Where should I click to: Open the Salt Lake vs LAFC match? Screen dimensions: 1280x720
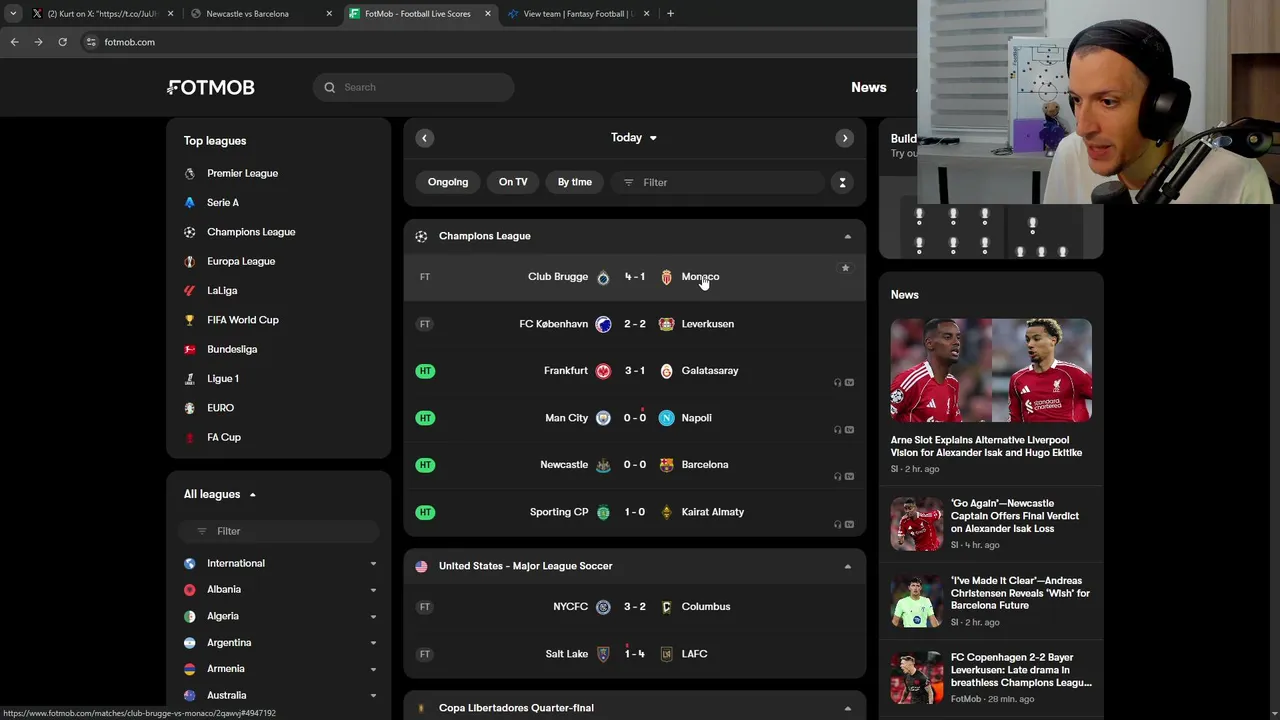[x=634, y=654]
